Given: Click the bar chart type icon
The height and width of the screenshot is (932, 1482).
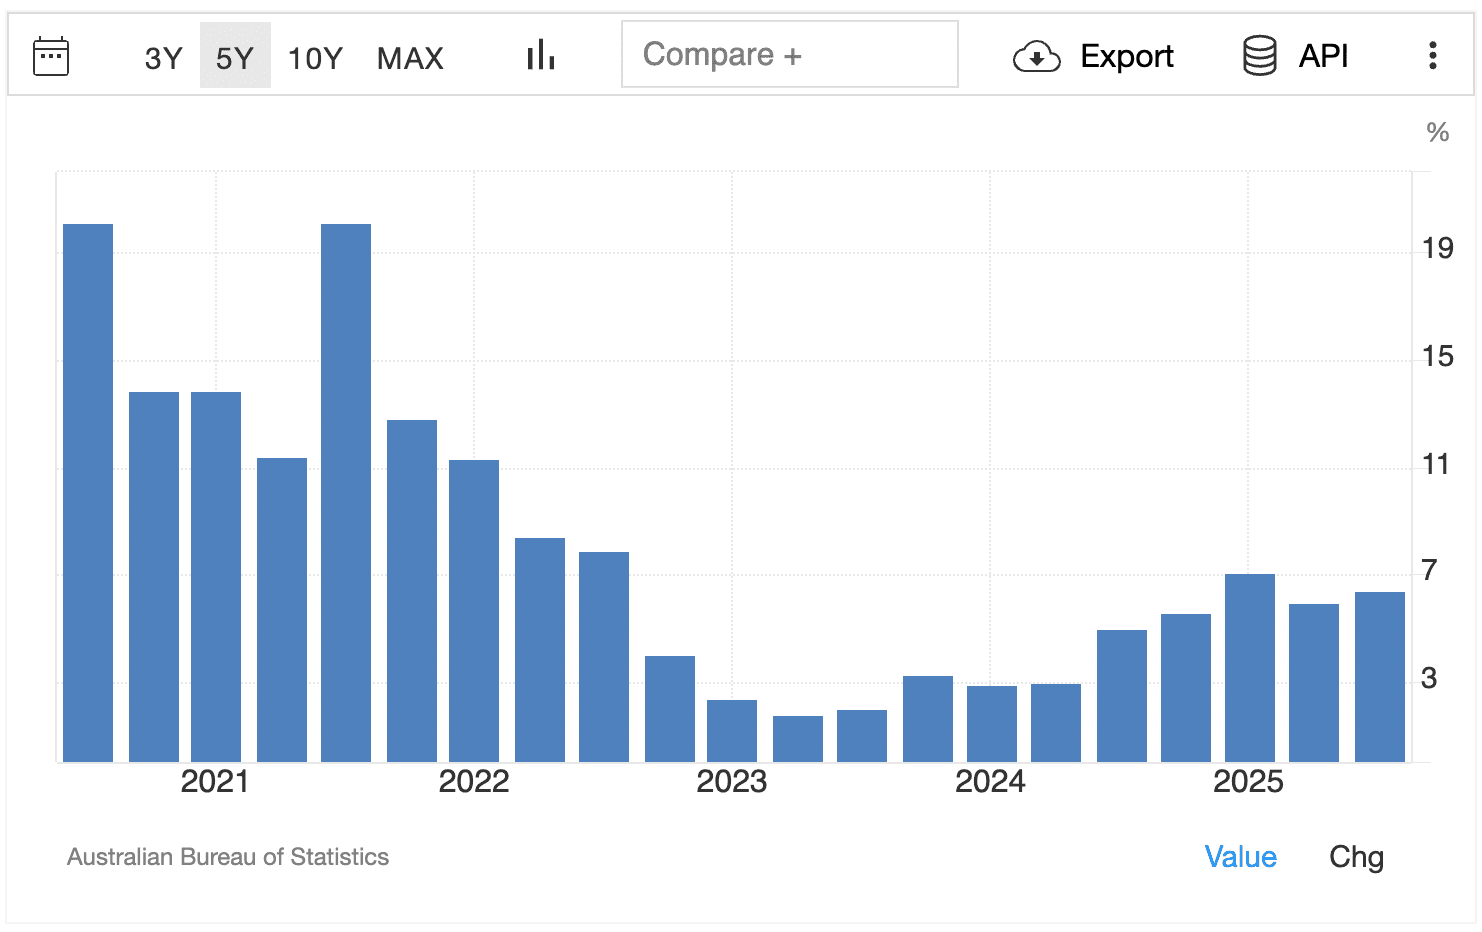Looking at the screenshot, I should pyautogui.click(x=540, y=56).
